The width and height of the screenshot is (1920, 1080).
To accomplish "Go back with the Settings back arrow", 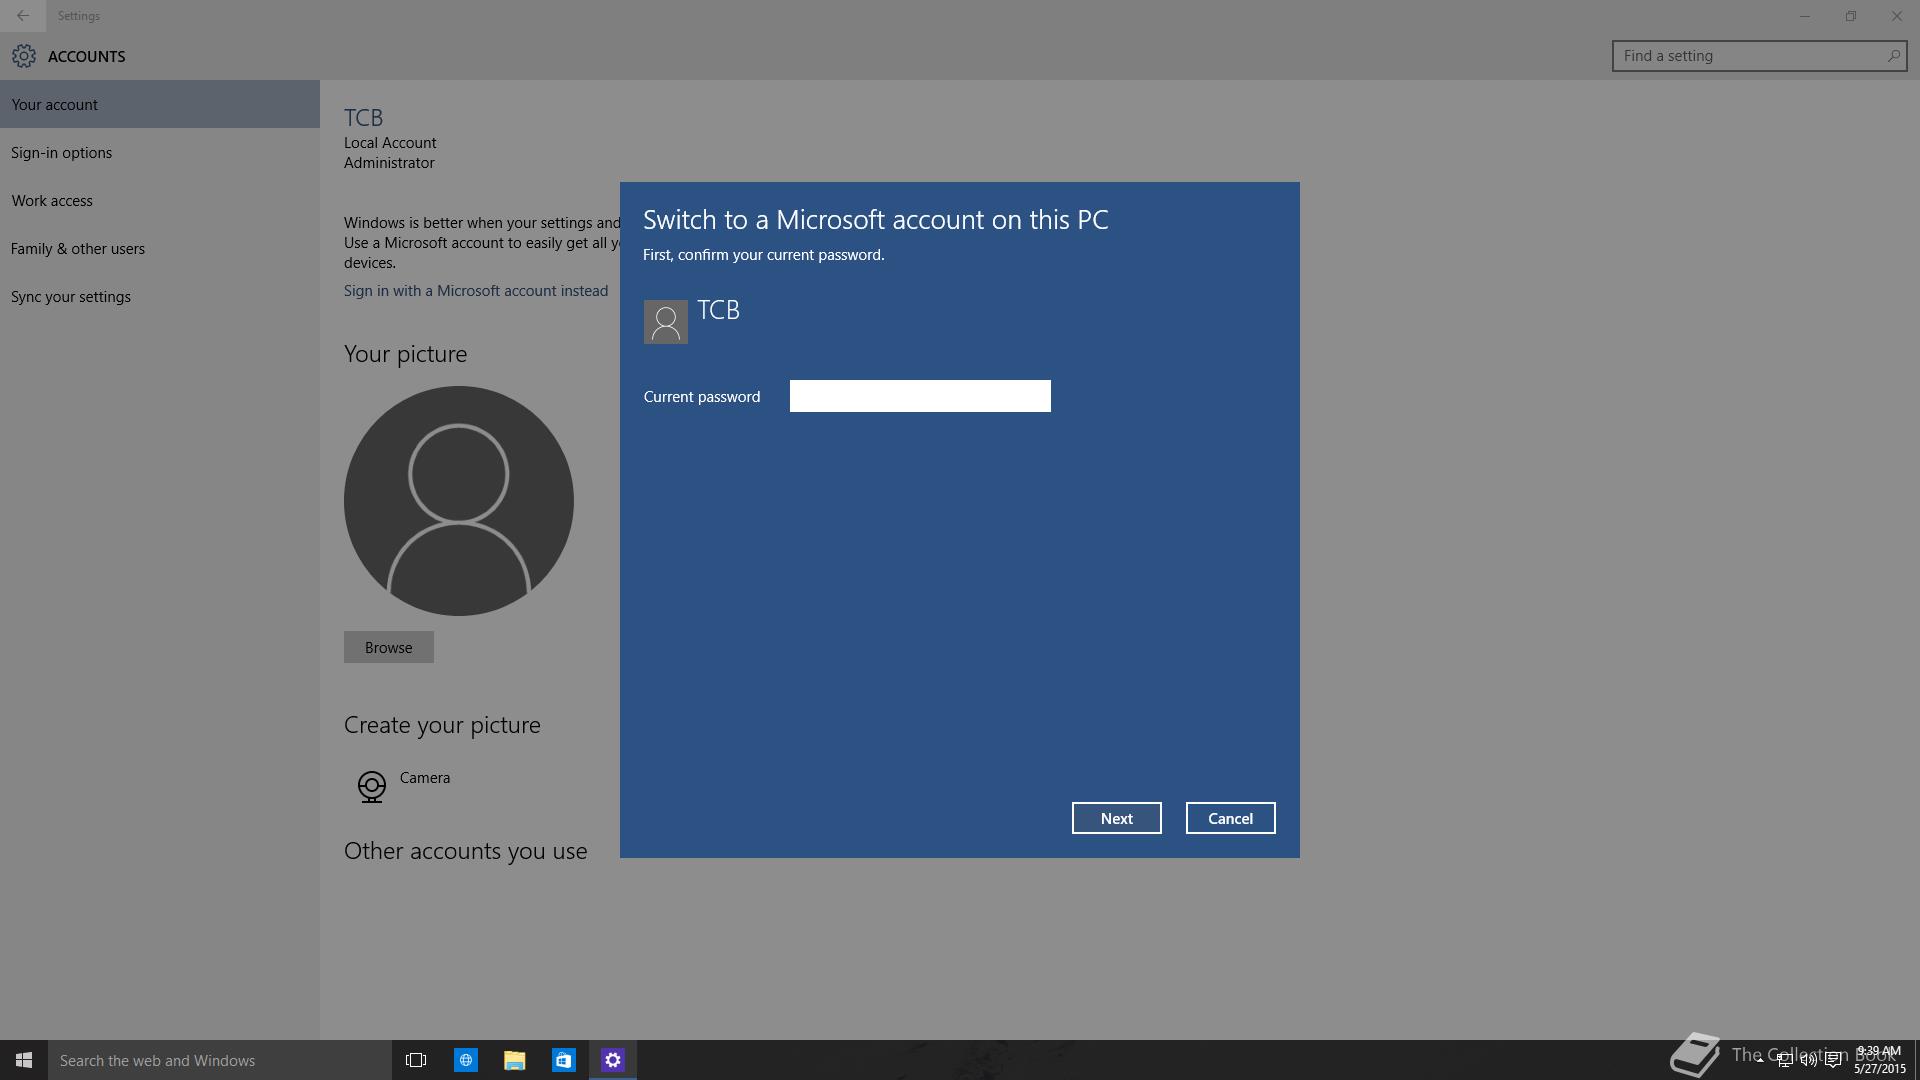I will click(23, 16).
